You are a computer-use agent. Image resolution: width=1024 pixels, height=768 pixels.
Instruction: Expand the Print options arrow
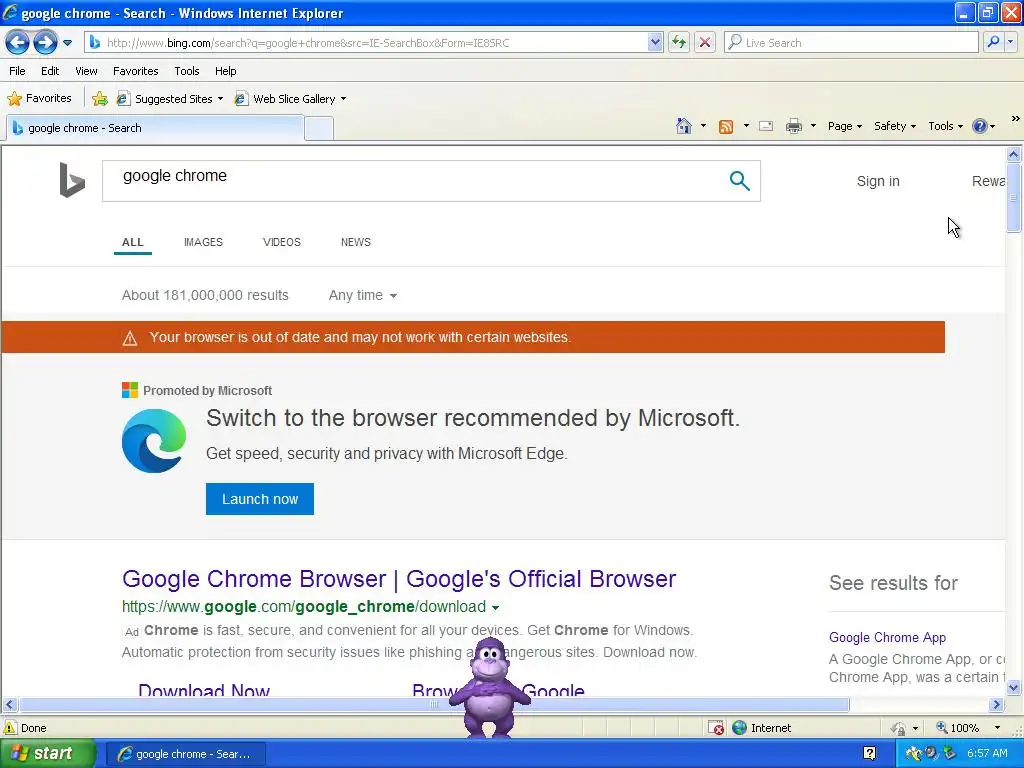(813, 126)
